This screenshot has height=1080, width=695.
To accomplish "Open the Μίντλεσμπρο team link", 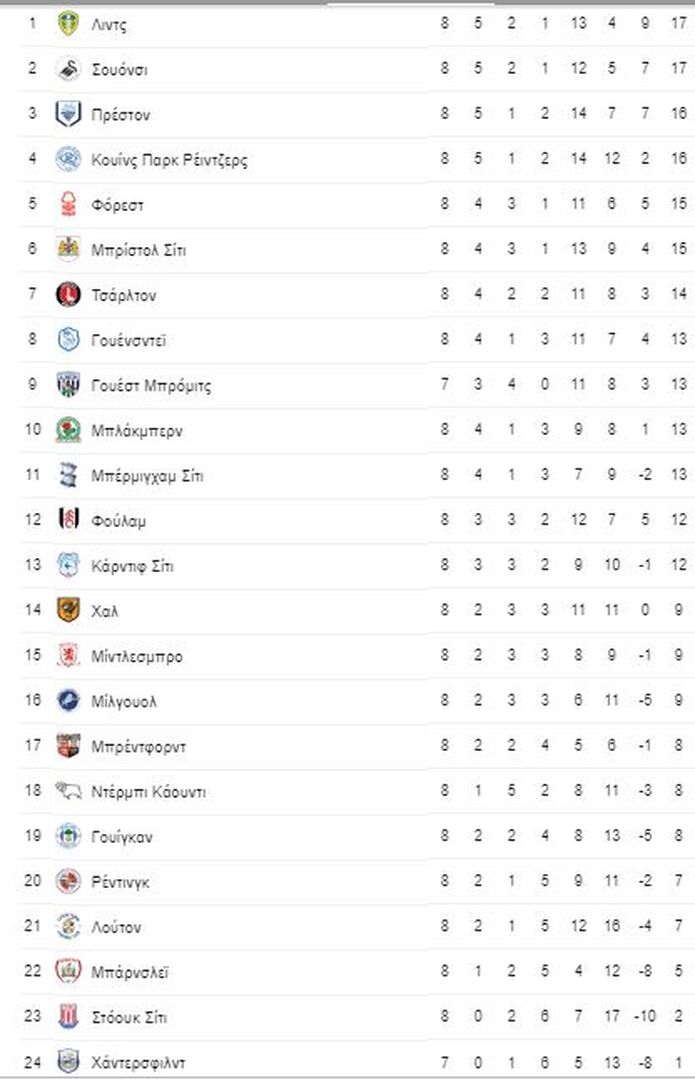I will [x=137, y=656].
